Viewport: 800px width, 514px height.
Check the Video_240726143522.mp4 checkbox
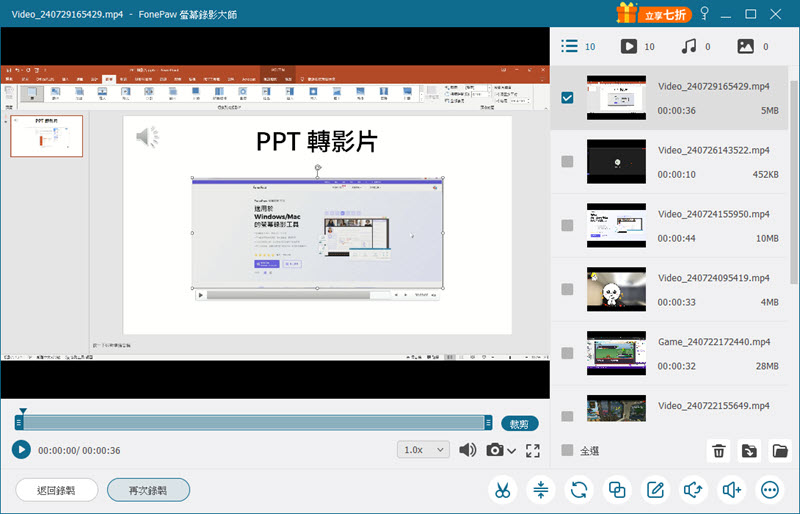coord(567,161)
